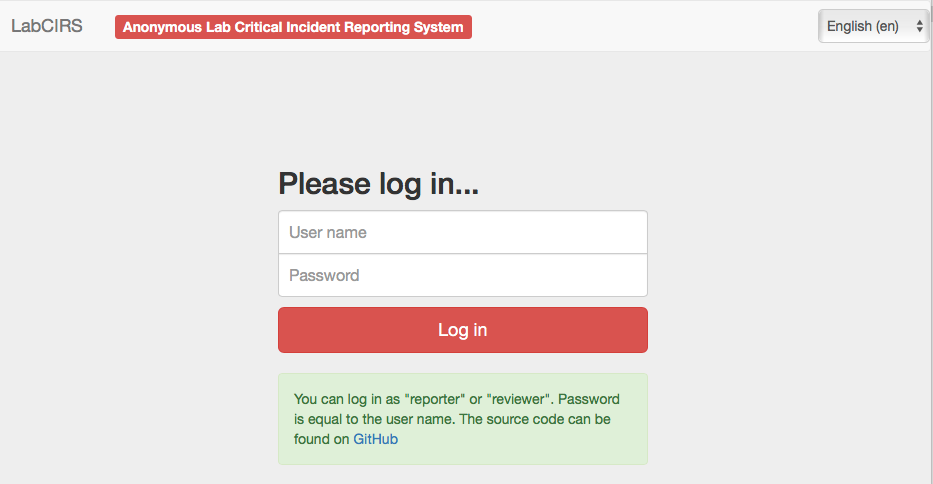Click the red Anonymous Lab Critical Incident badge

(293, 27)
